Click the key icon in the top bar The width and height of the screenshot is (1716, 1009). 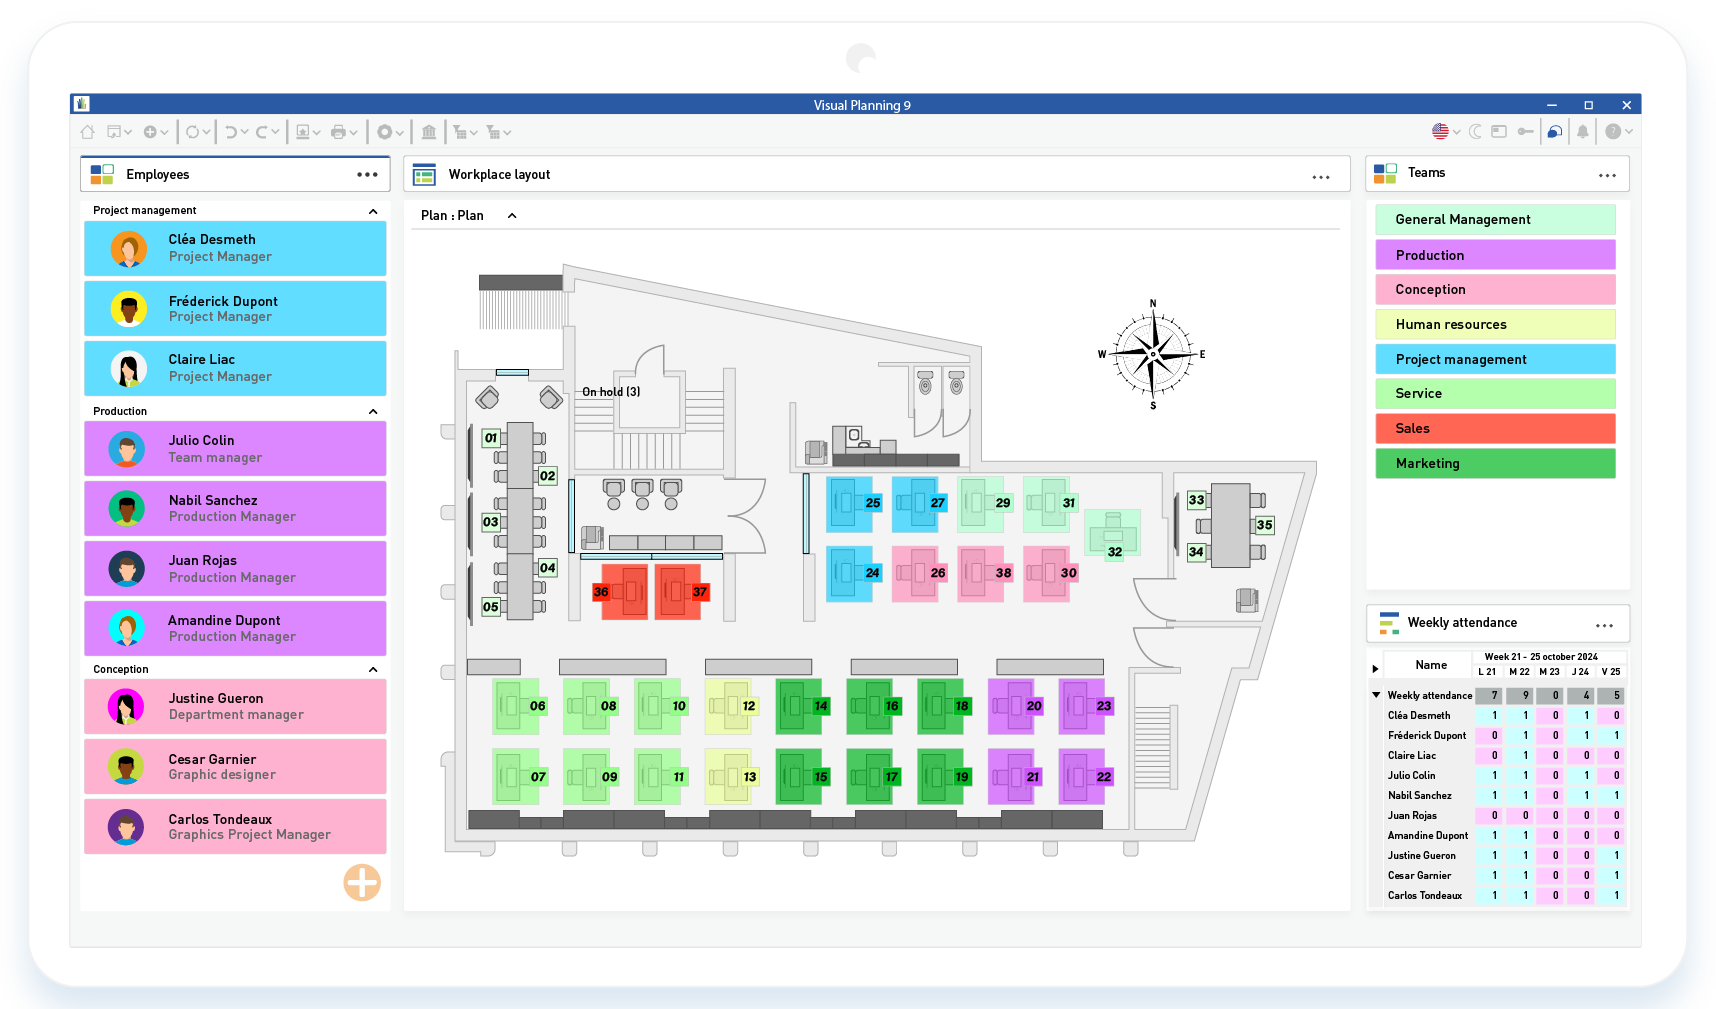[x=1525, y=131]
